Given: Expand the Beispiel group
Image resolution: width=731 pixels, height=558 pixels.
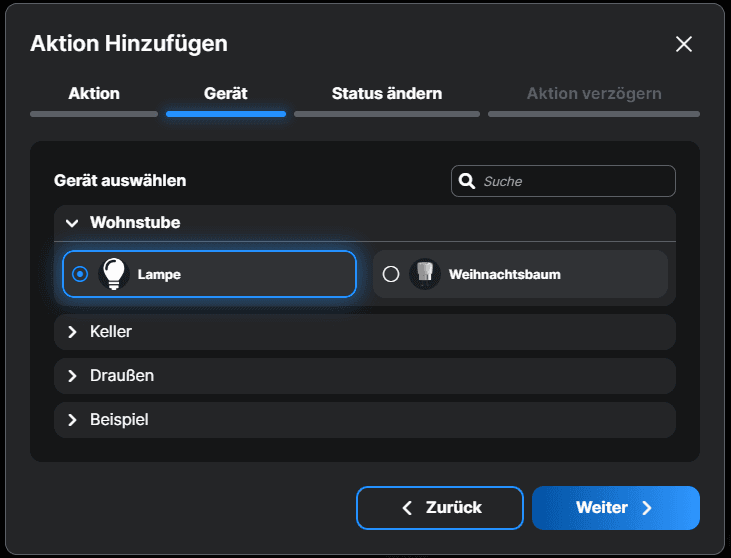Looking at the screenshot, I should pyautogui.click(x=72, y=420).
